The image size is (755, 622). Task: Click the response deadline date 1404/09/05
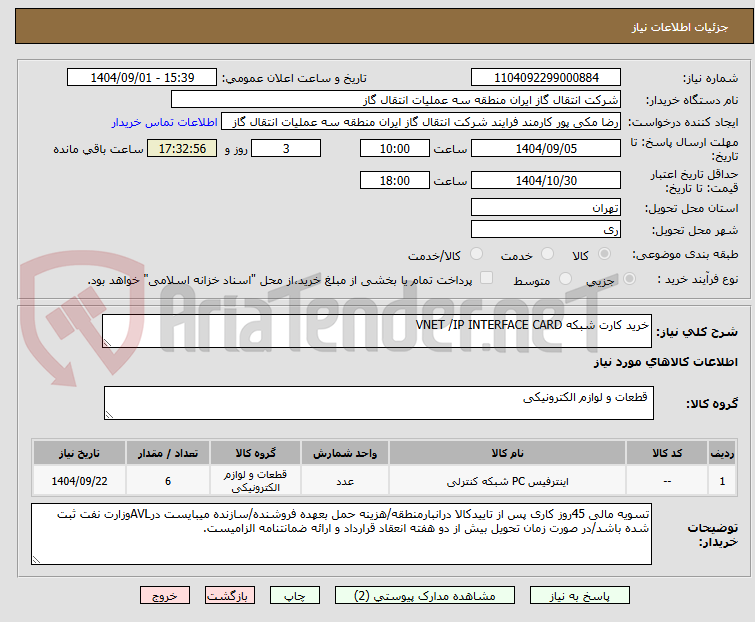(x=546, y=148)
